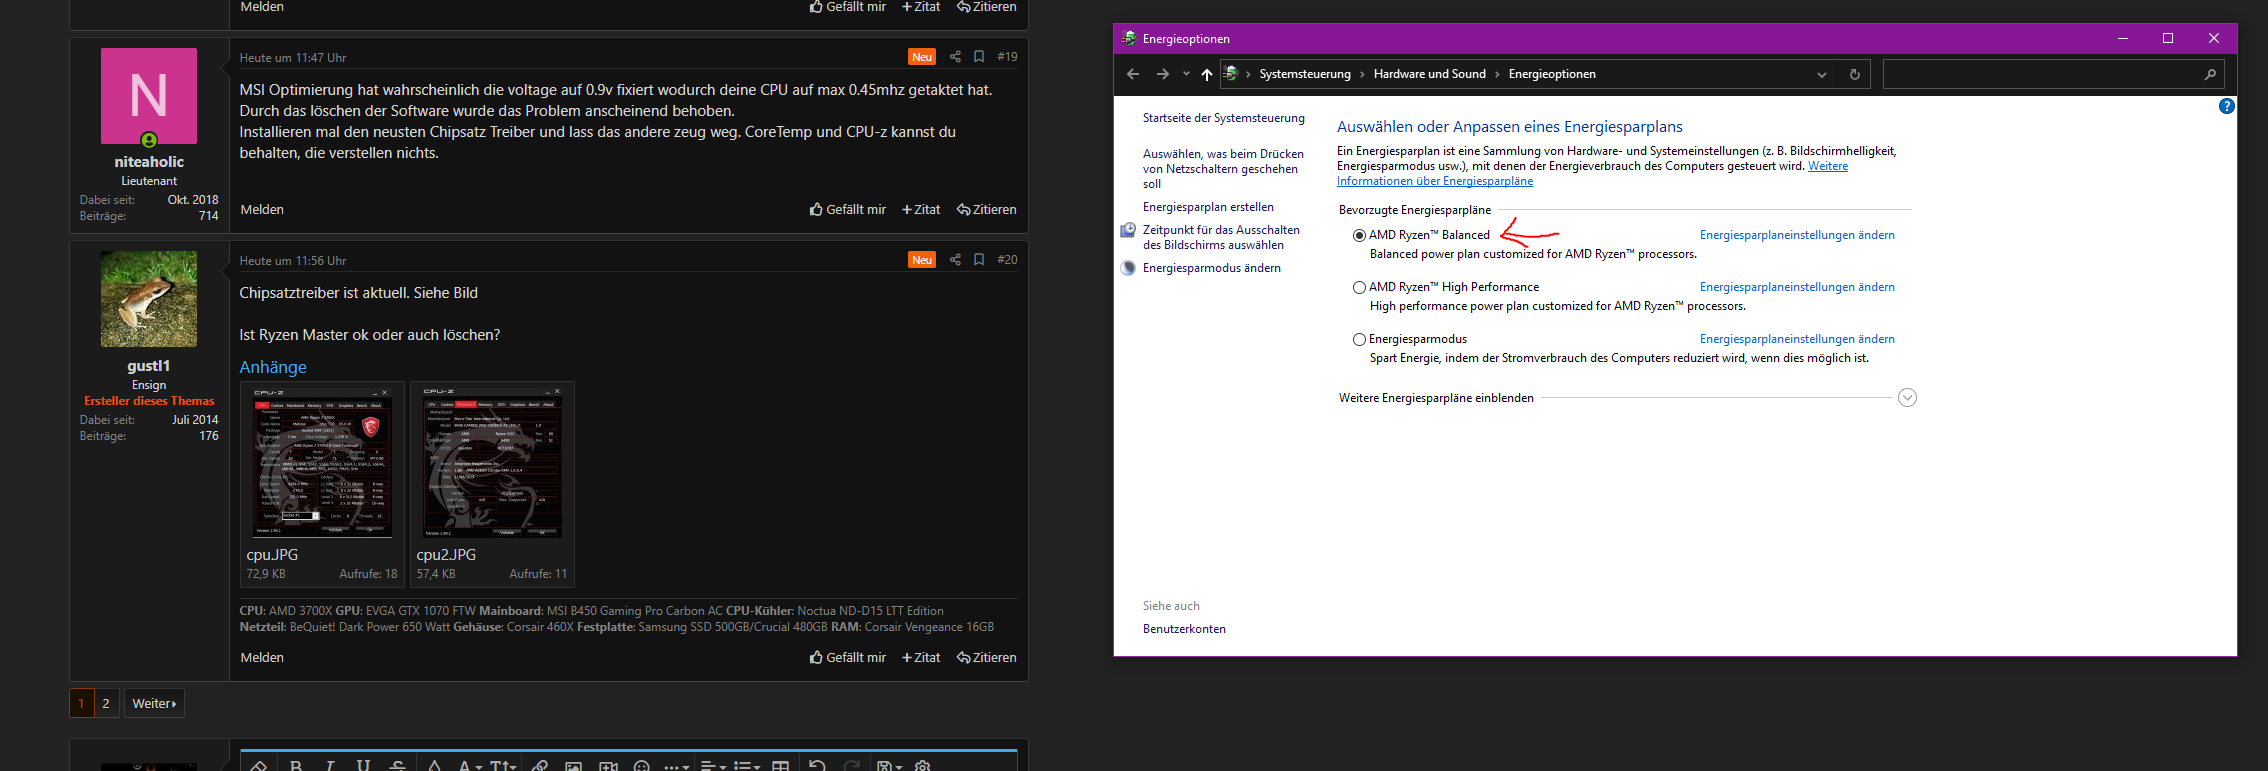This screenshot has width=2268, height=771.
Task: Insert a link using the chain icon
Action: click(540, 765)
